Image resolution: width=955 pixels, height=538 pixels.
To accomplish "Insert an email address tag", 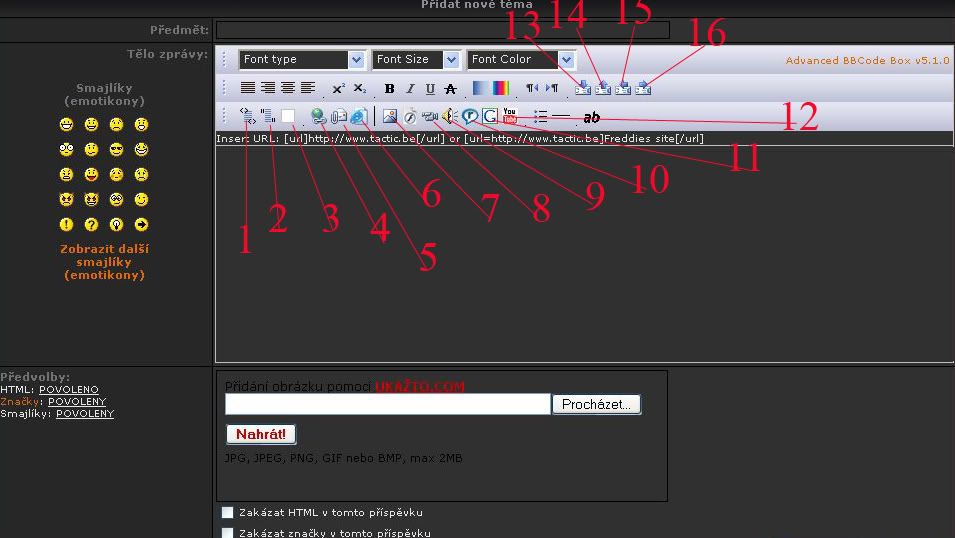I will (x=339, y=116).
